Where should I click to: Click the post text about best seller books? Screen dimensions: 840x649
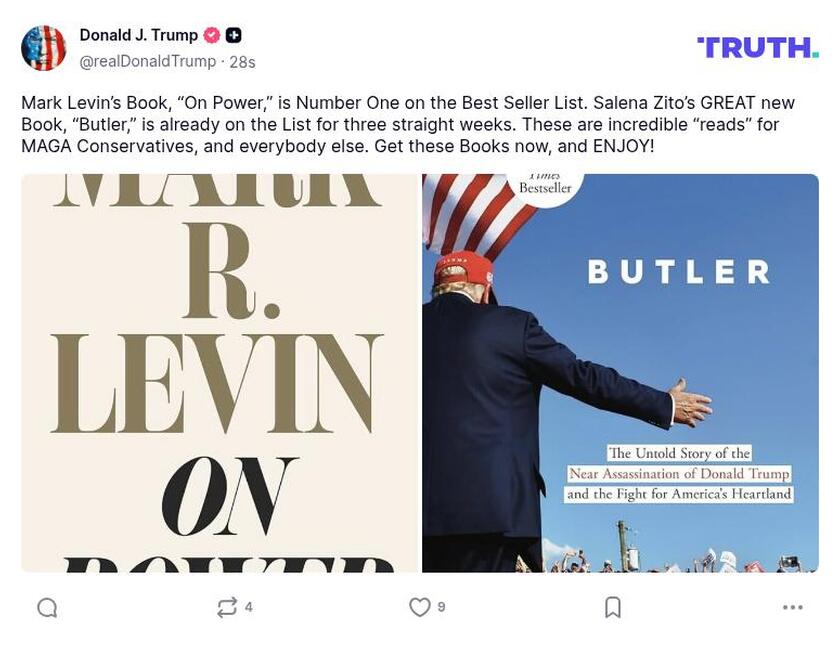(400, 124)
